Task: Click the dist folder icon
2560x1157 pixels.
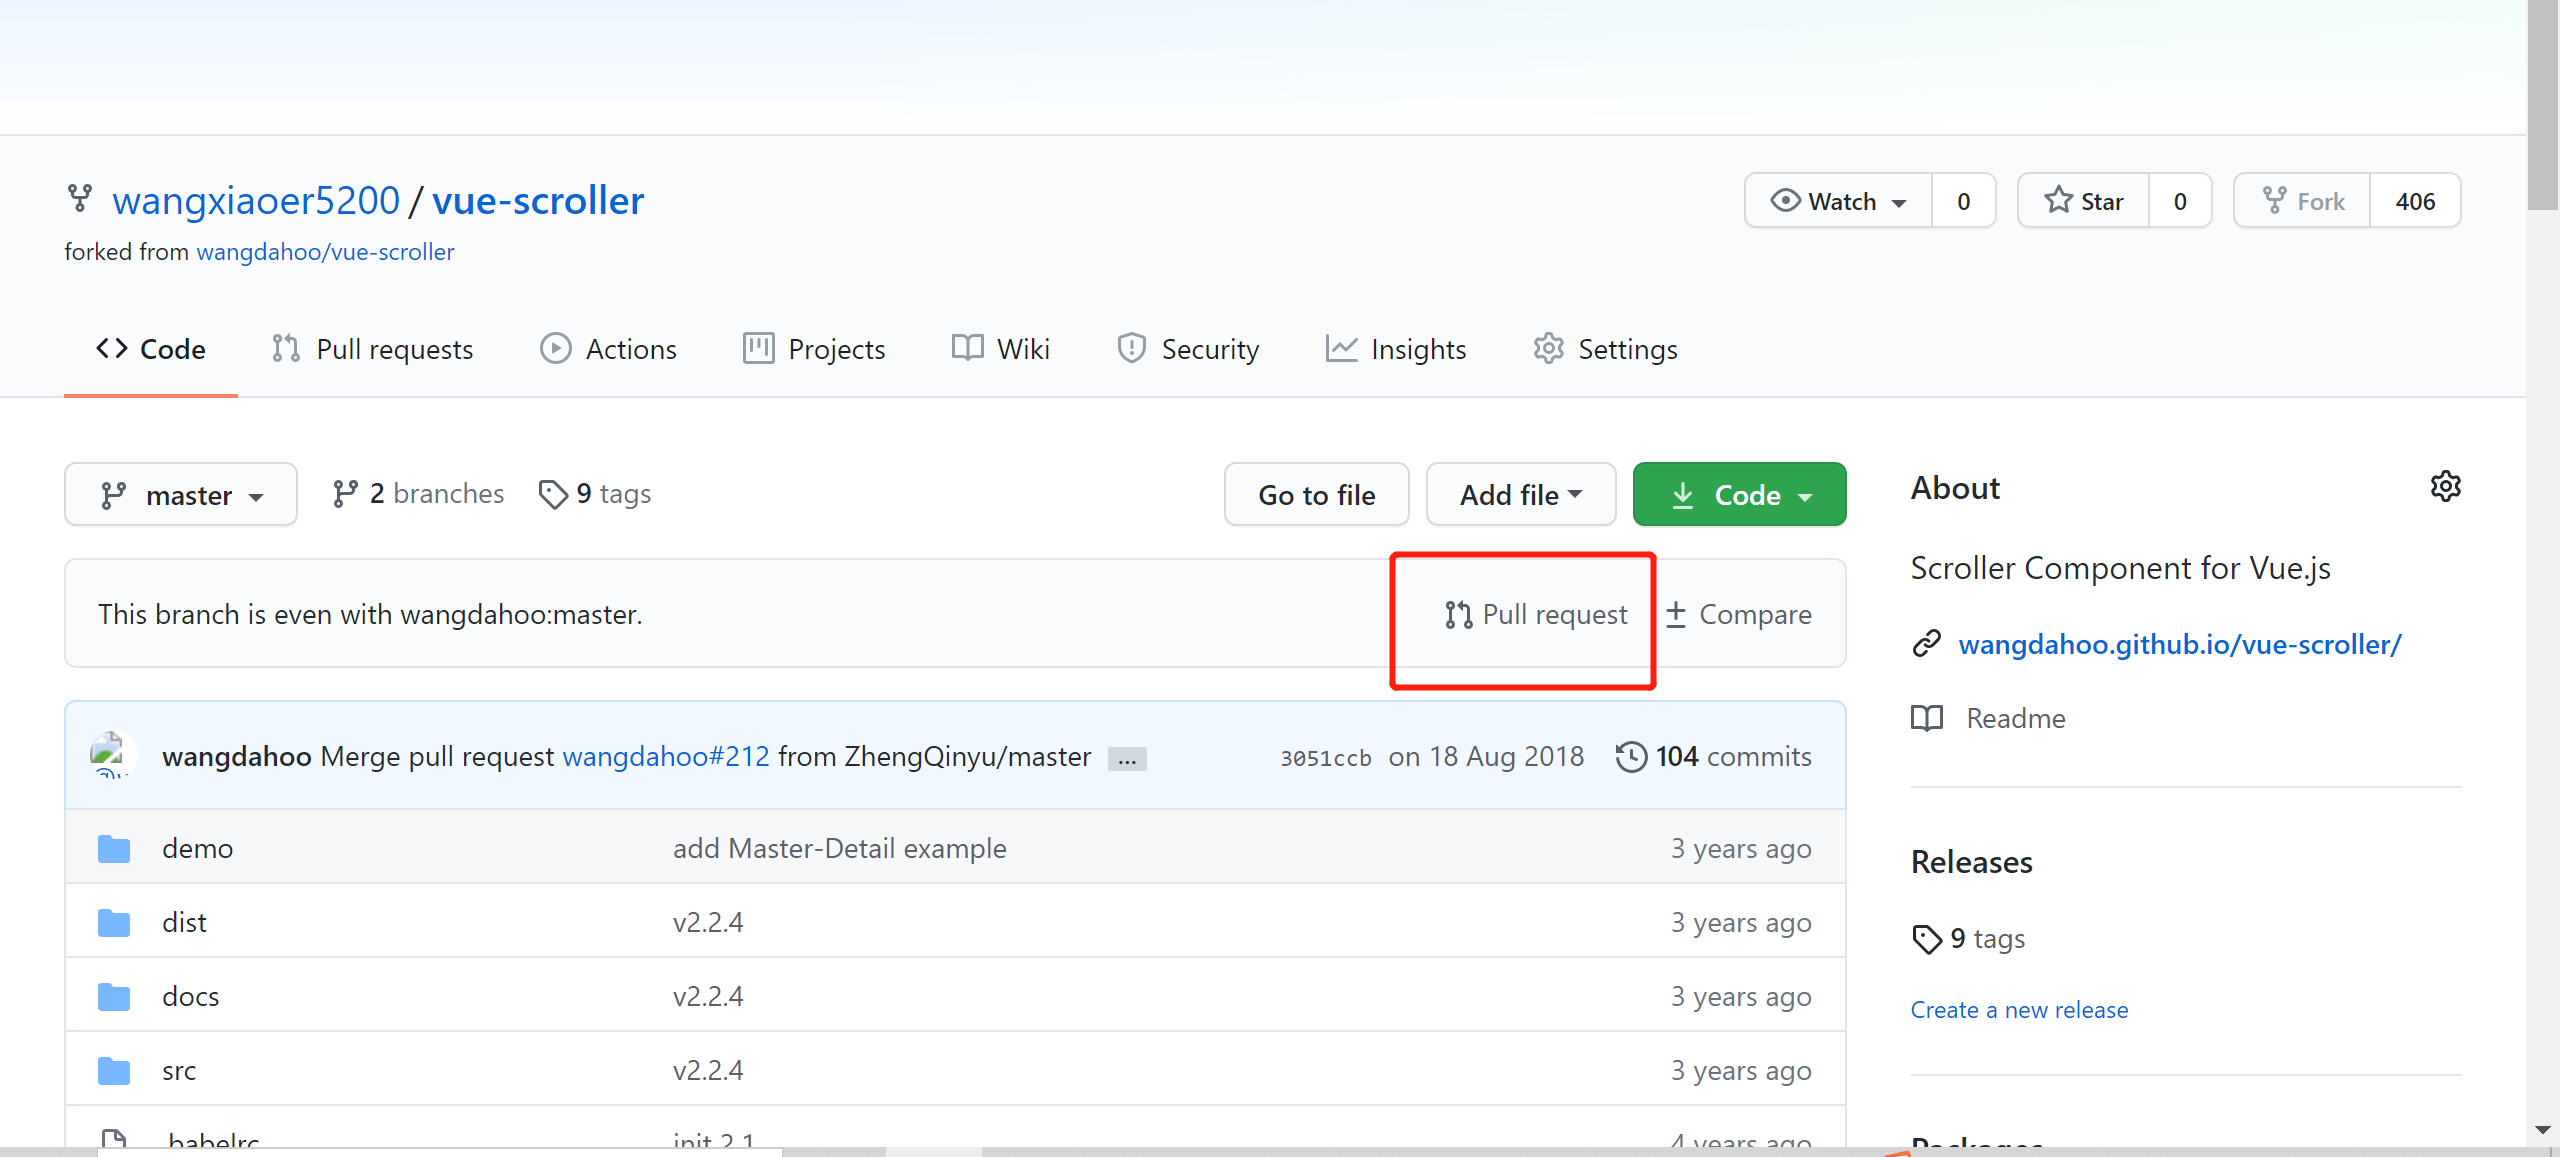Action: coord(114,923)
